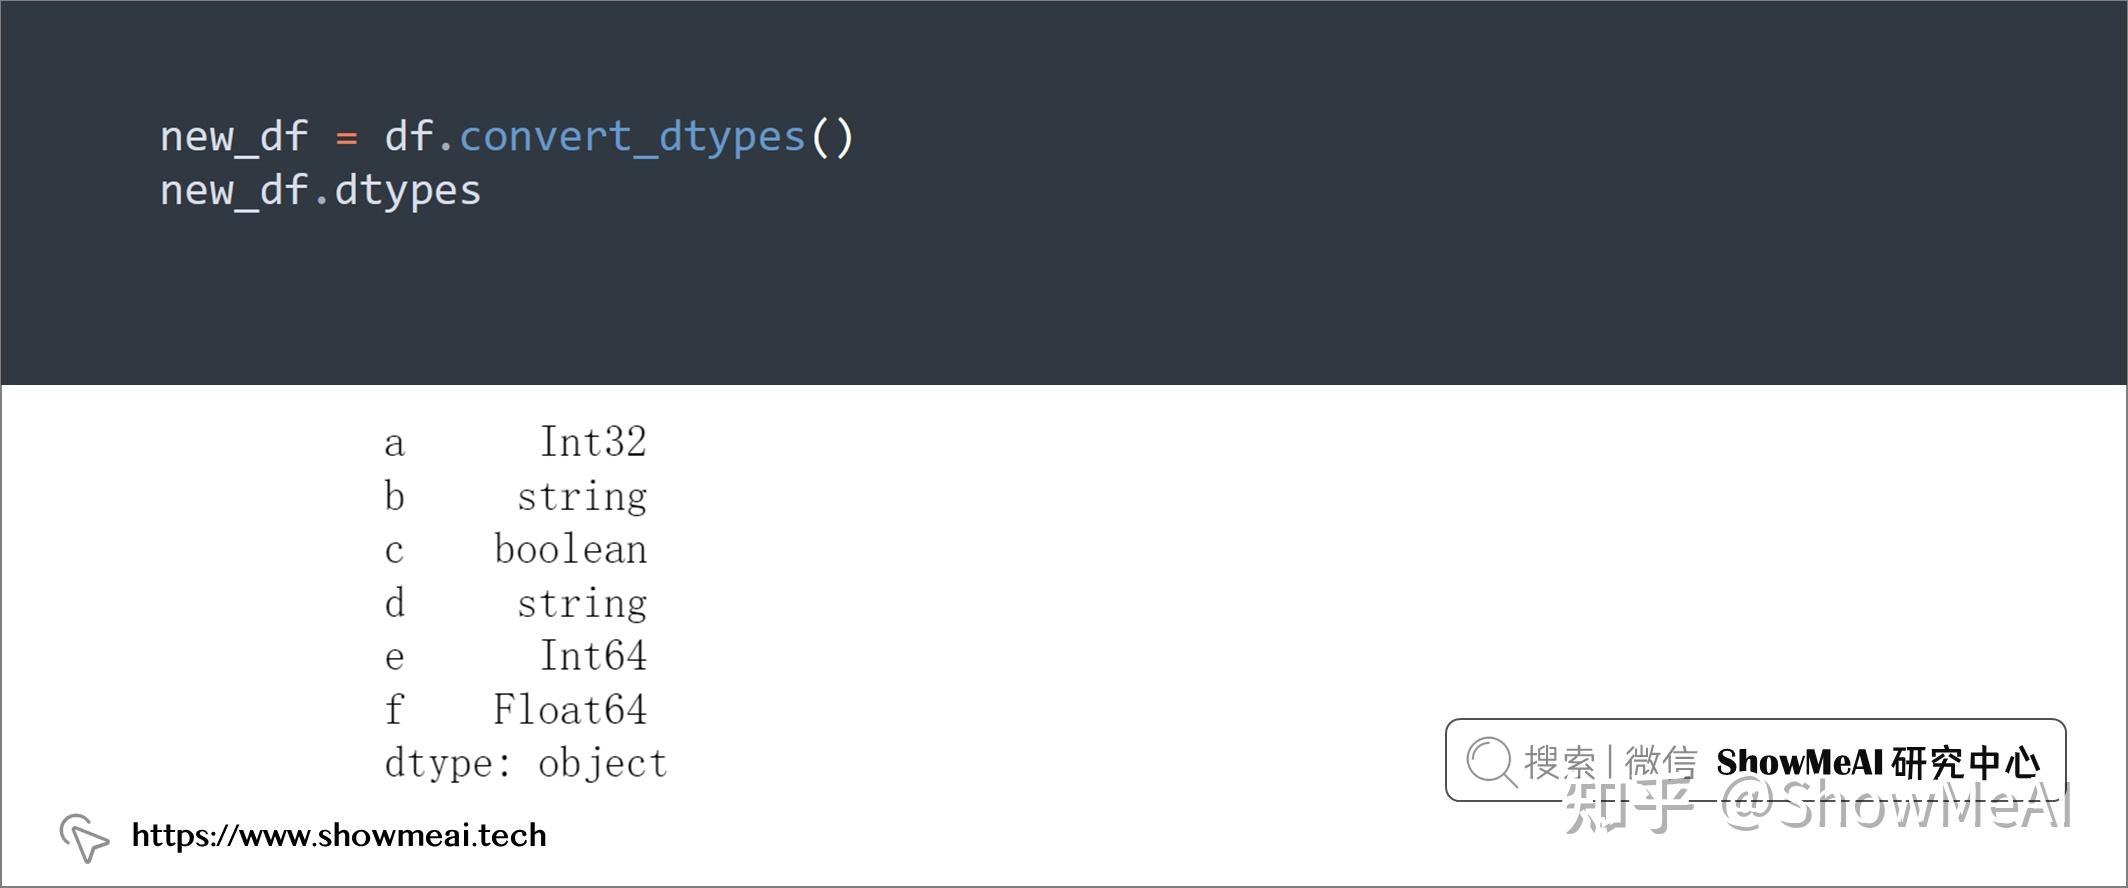Image resolution: width=2128 pixels, height=888 pixels.
Task: Click the column label f in output
Action: pyautogui.click(x=394, y=710)
